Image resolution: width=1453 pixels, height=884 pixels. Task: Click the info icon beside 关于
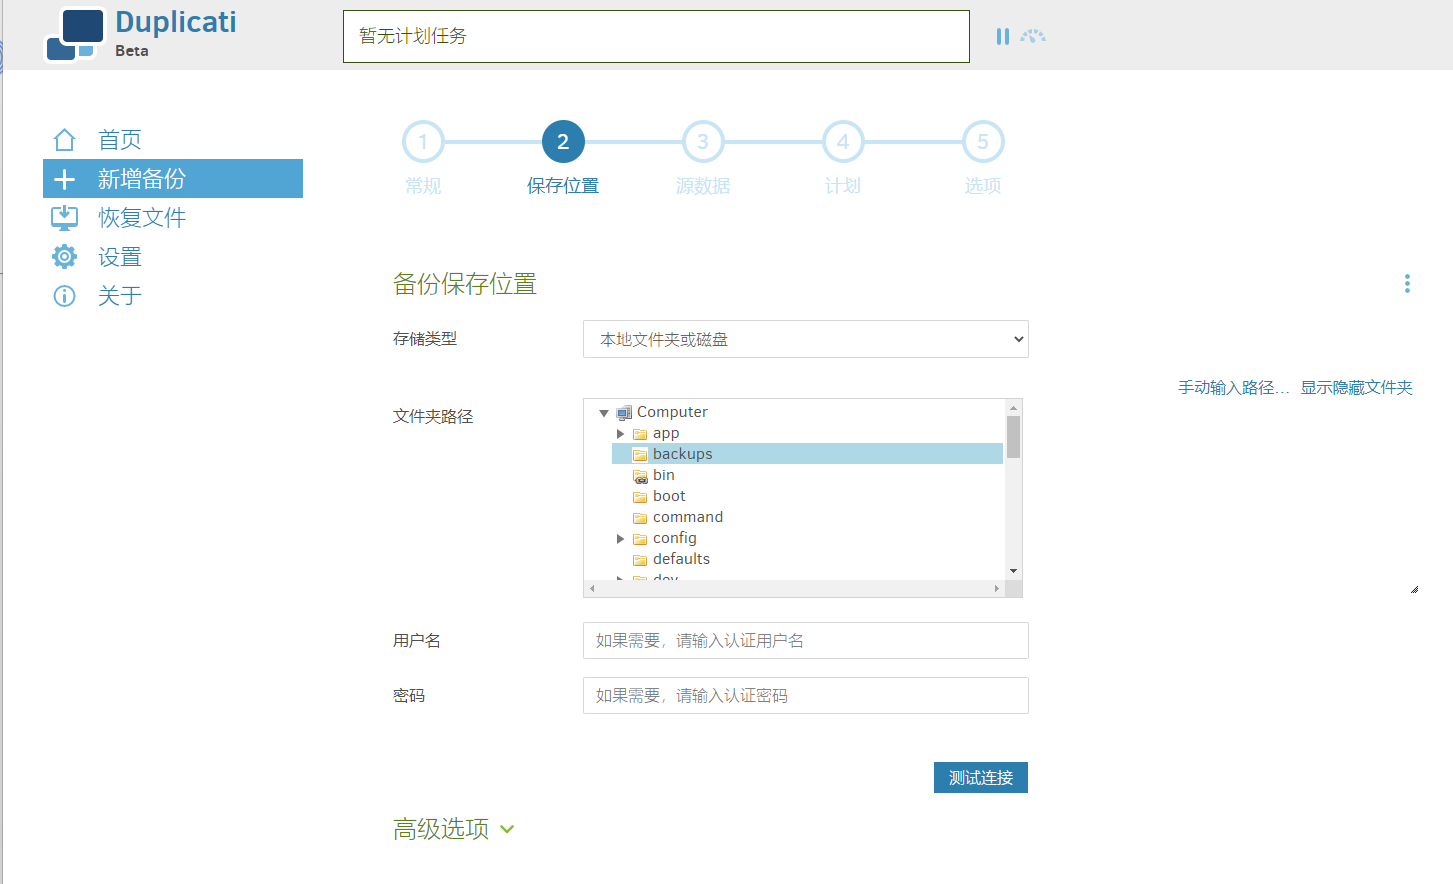tap(64, 296)
